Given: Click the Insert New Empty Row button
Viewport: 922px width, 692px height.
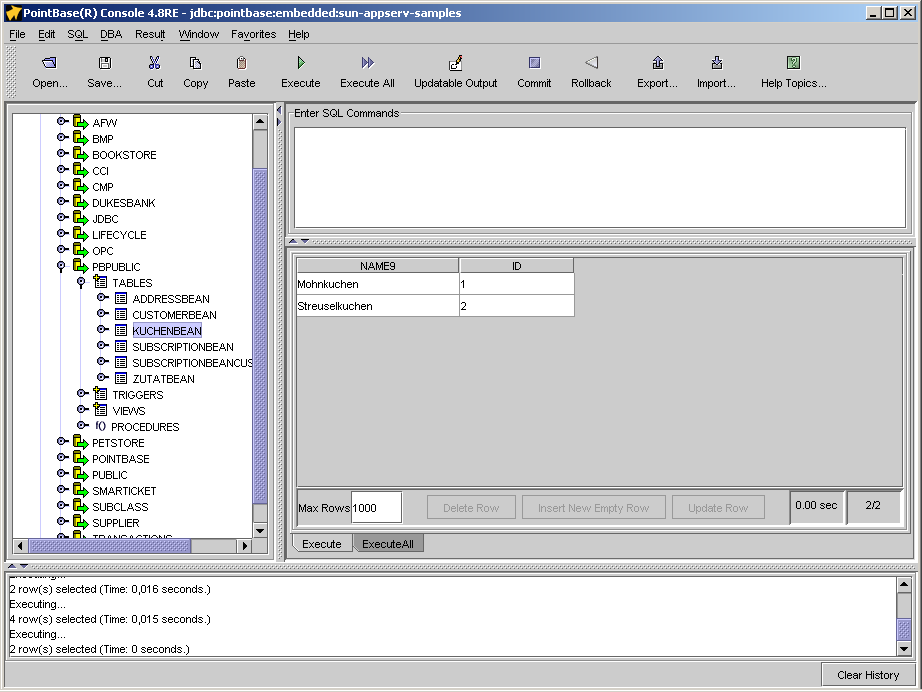Looking at the screenshot, I should click(x=593, y=507).
